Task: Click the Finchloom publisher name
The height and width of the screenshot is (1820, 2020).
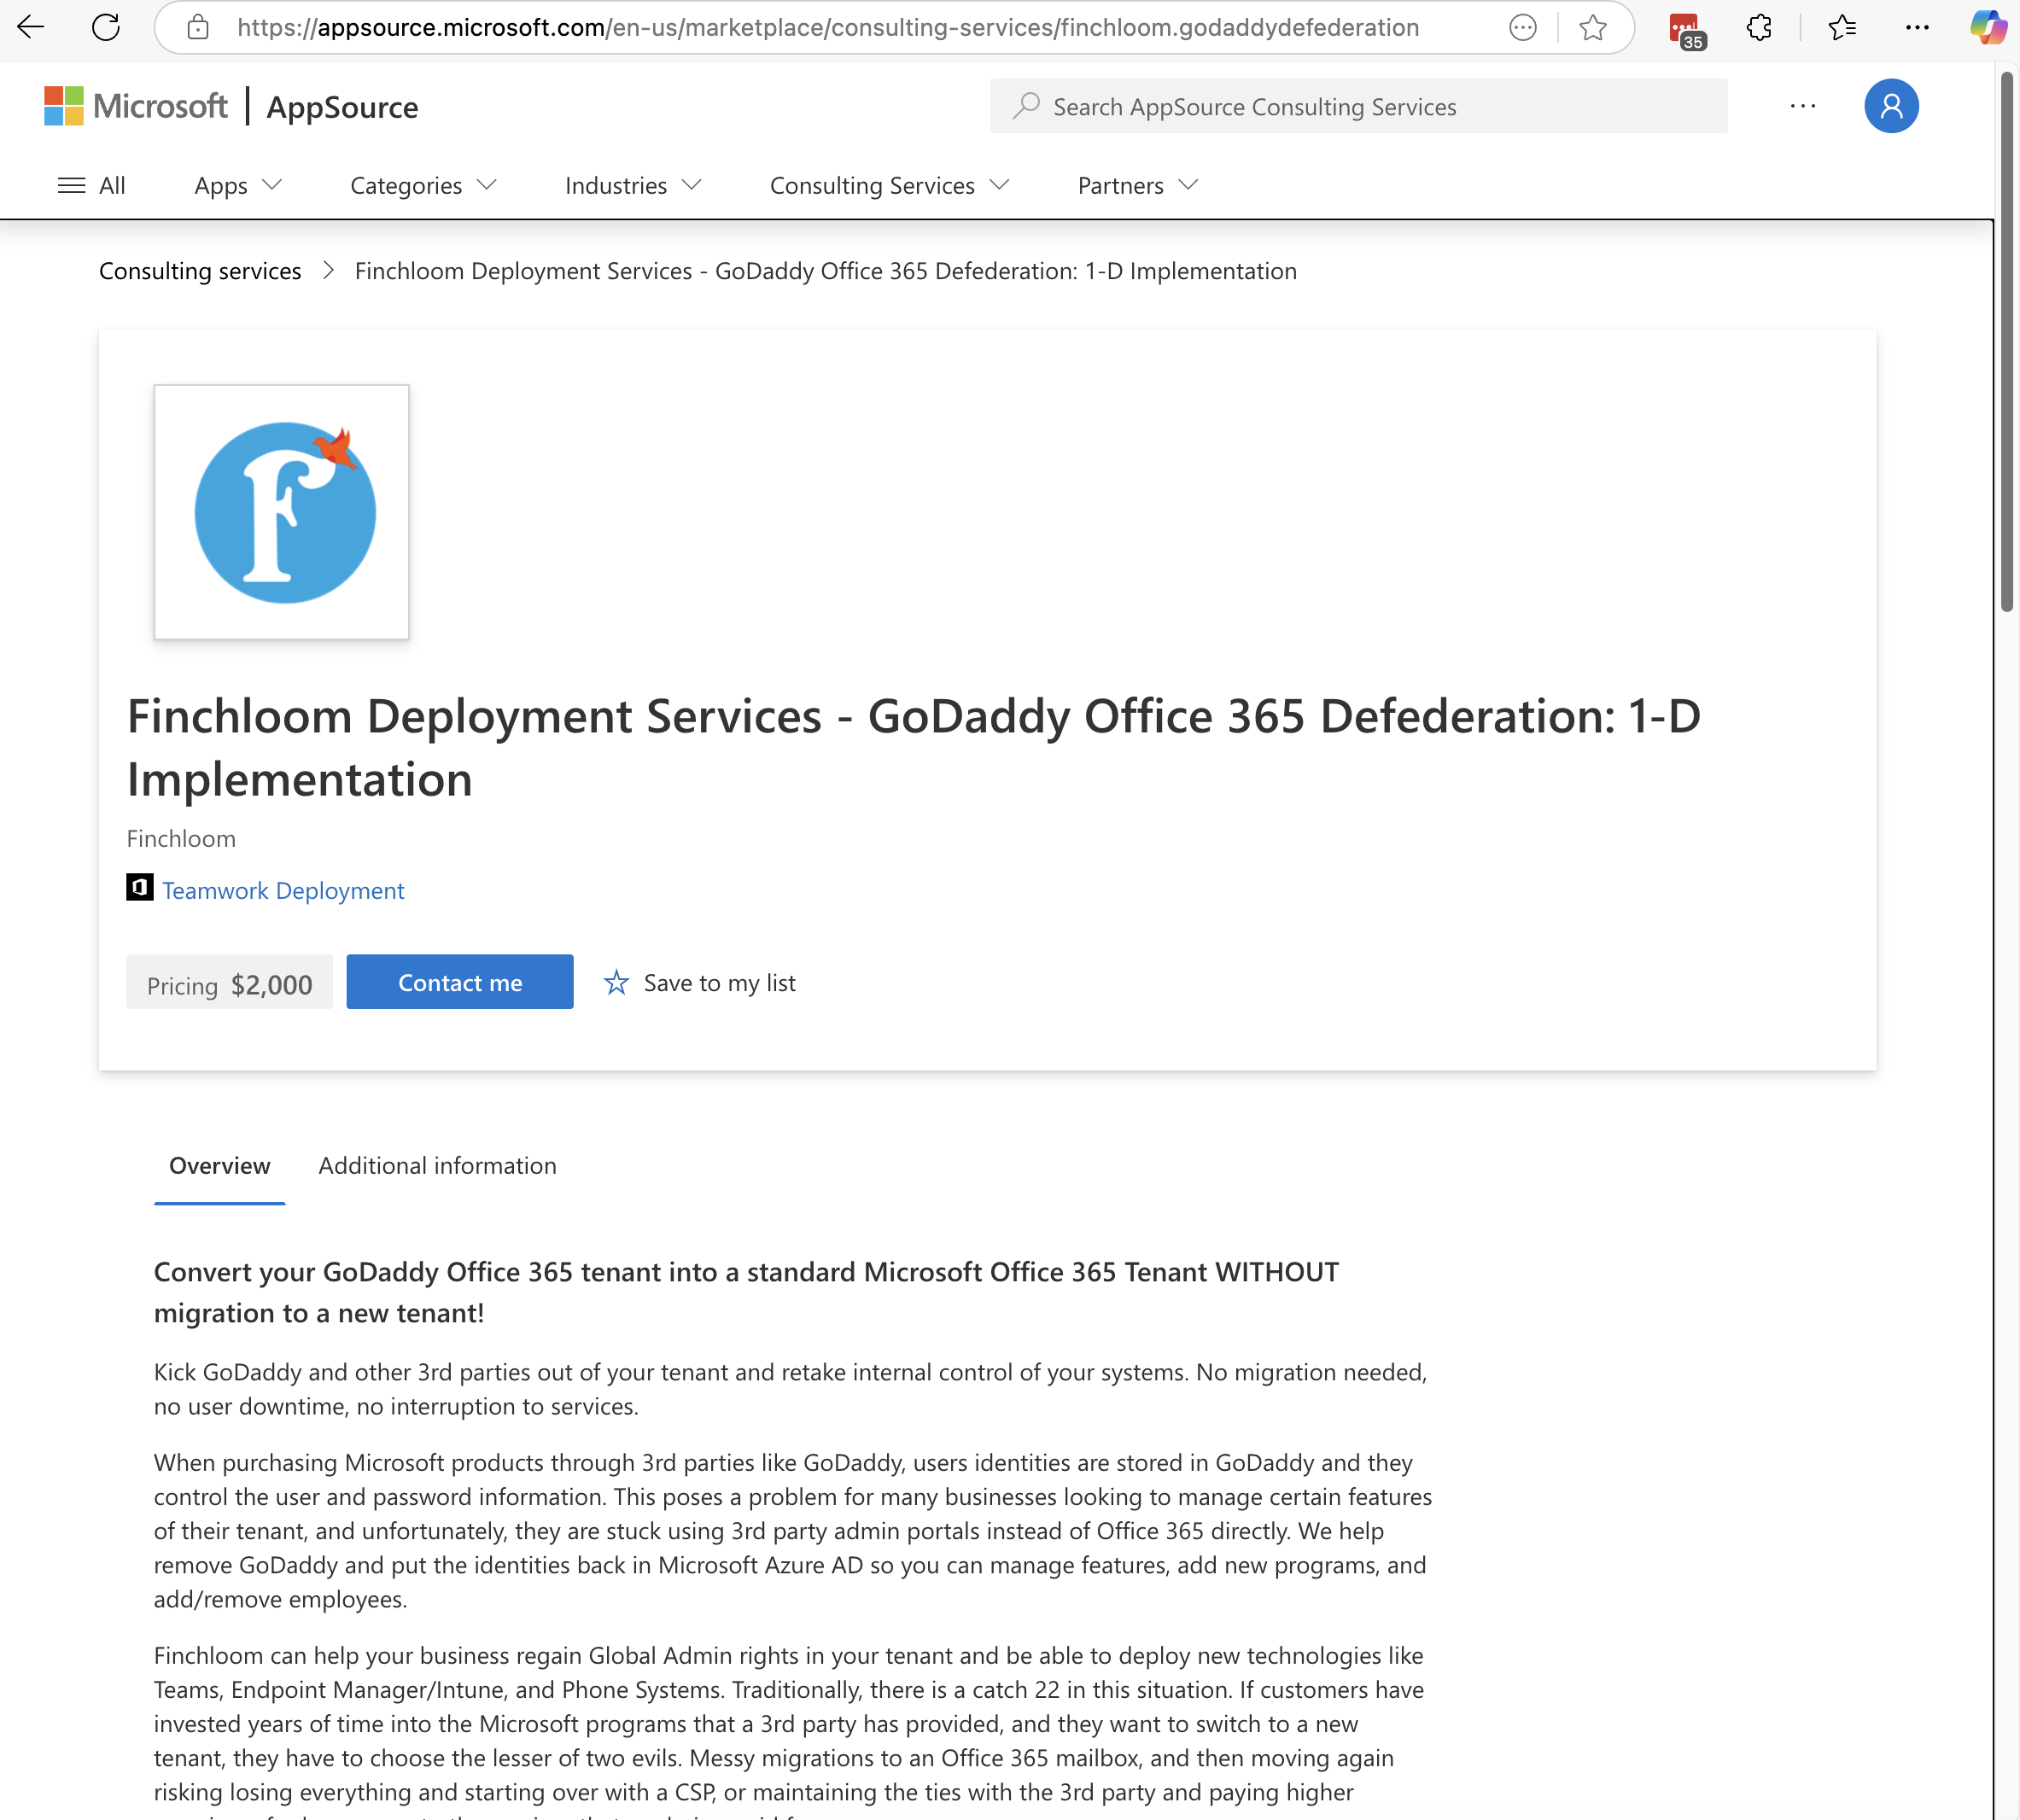Action: pyautogui.click(x=181, y=839)
